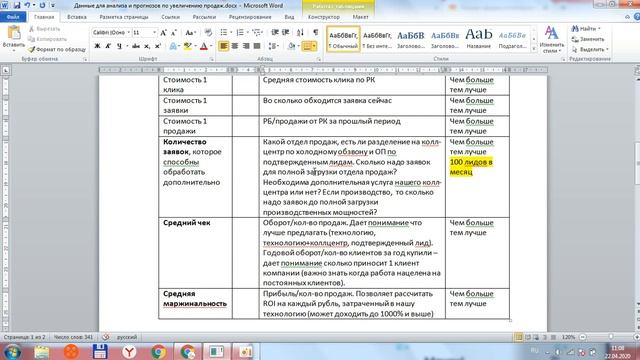Click the Shrink Font icon
The image size is (640, 360).
tap(173, 33)
